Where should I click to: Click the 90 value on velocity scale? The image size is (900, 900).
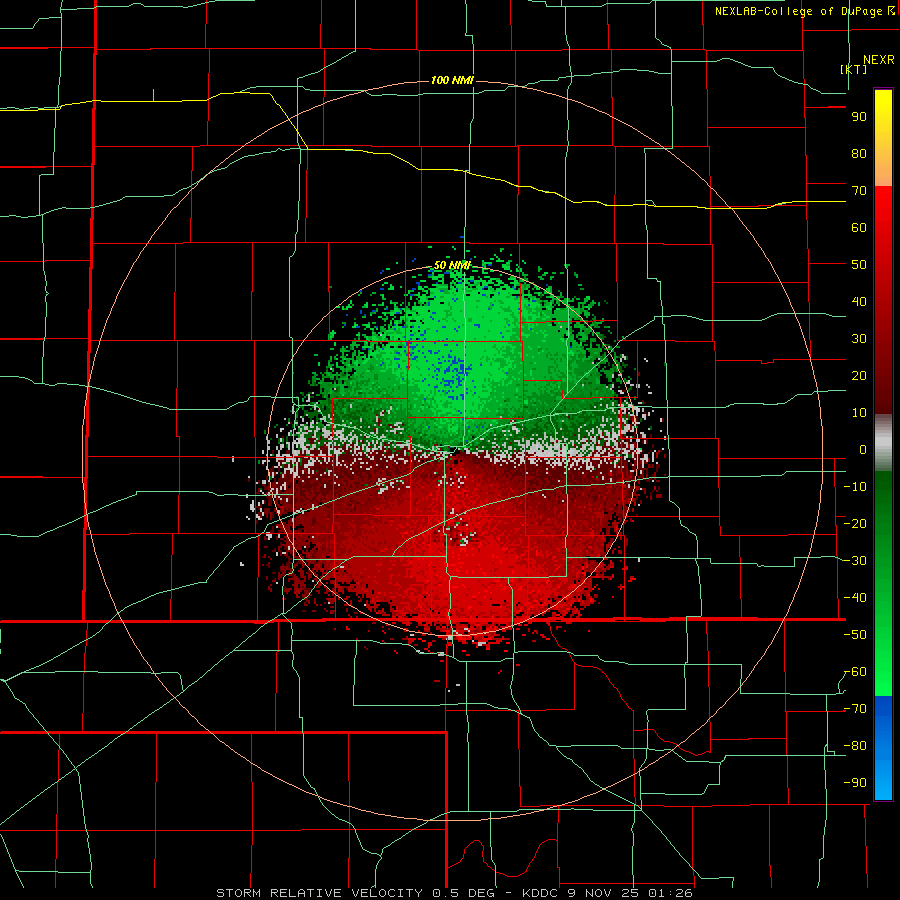(x=859, y=117)
